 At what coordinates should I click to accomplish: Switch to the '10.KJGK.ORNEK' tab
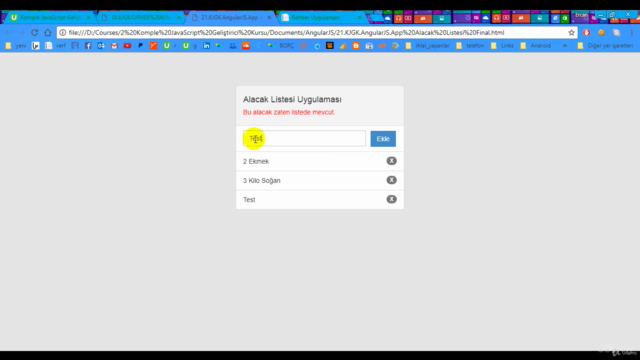140,18
